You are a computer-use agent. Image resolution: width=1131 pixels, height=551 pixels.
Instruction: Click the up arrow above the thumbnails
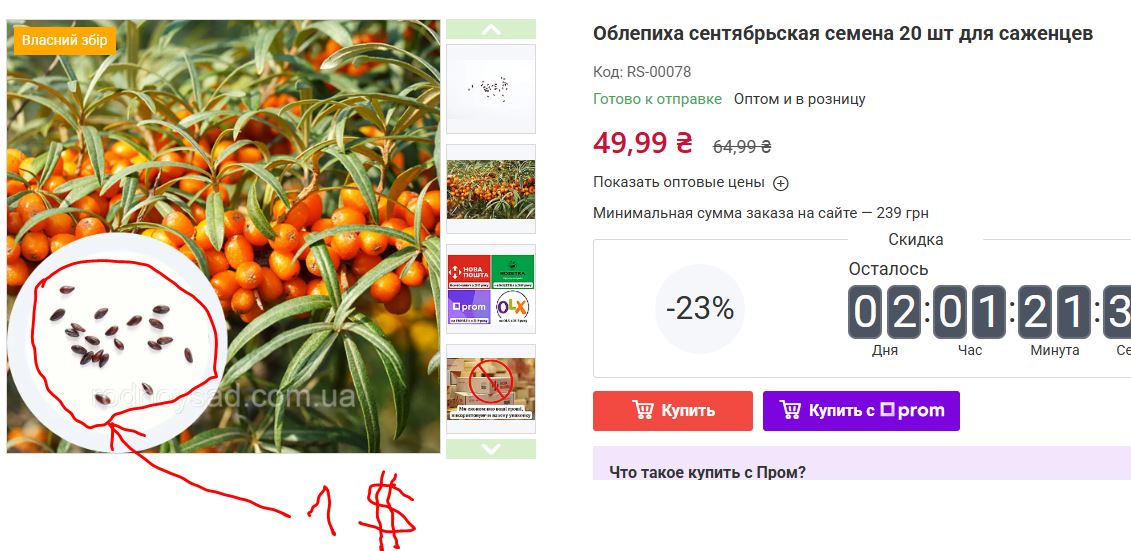490,30
